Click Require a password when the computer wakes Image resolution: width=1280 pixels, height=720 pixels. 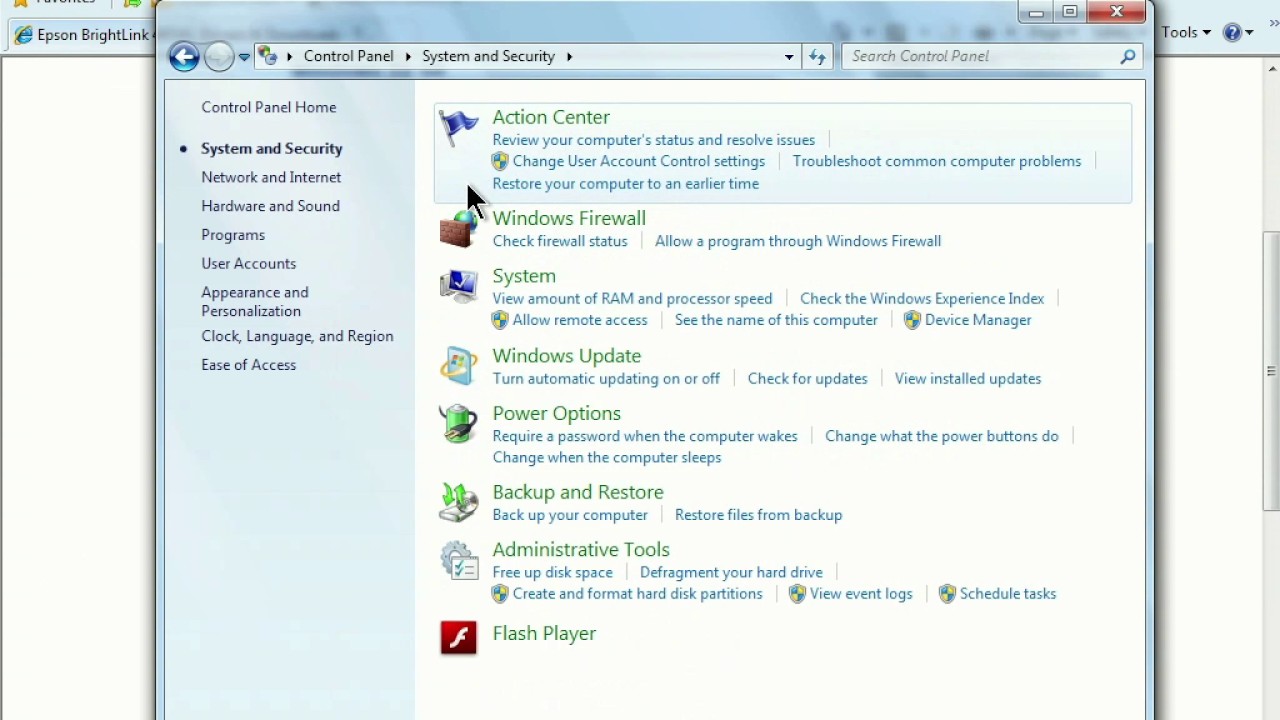point(645,436)
